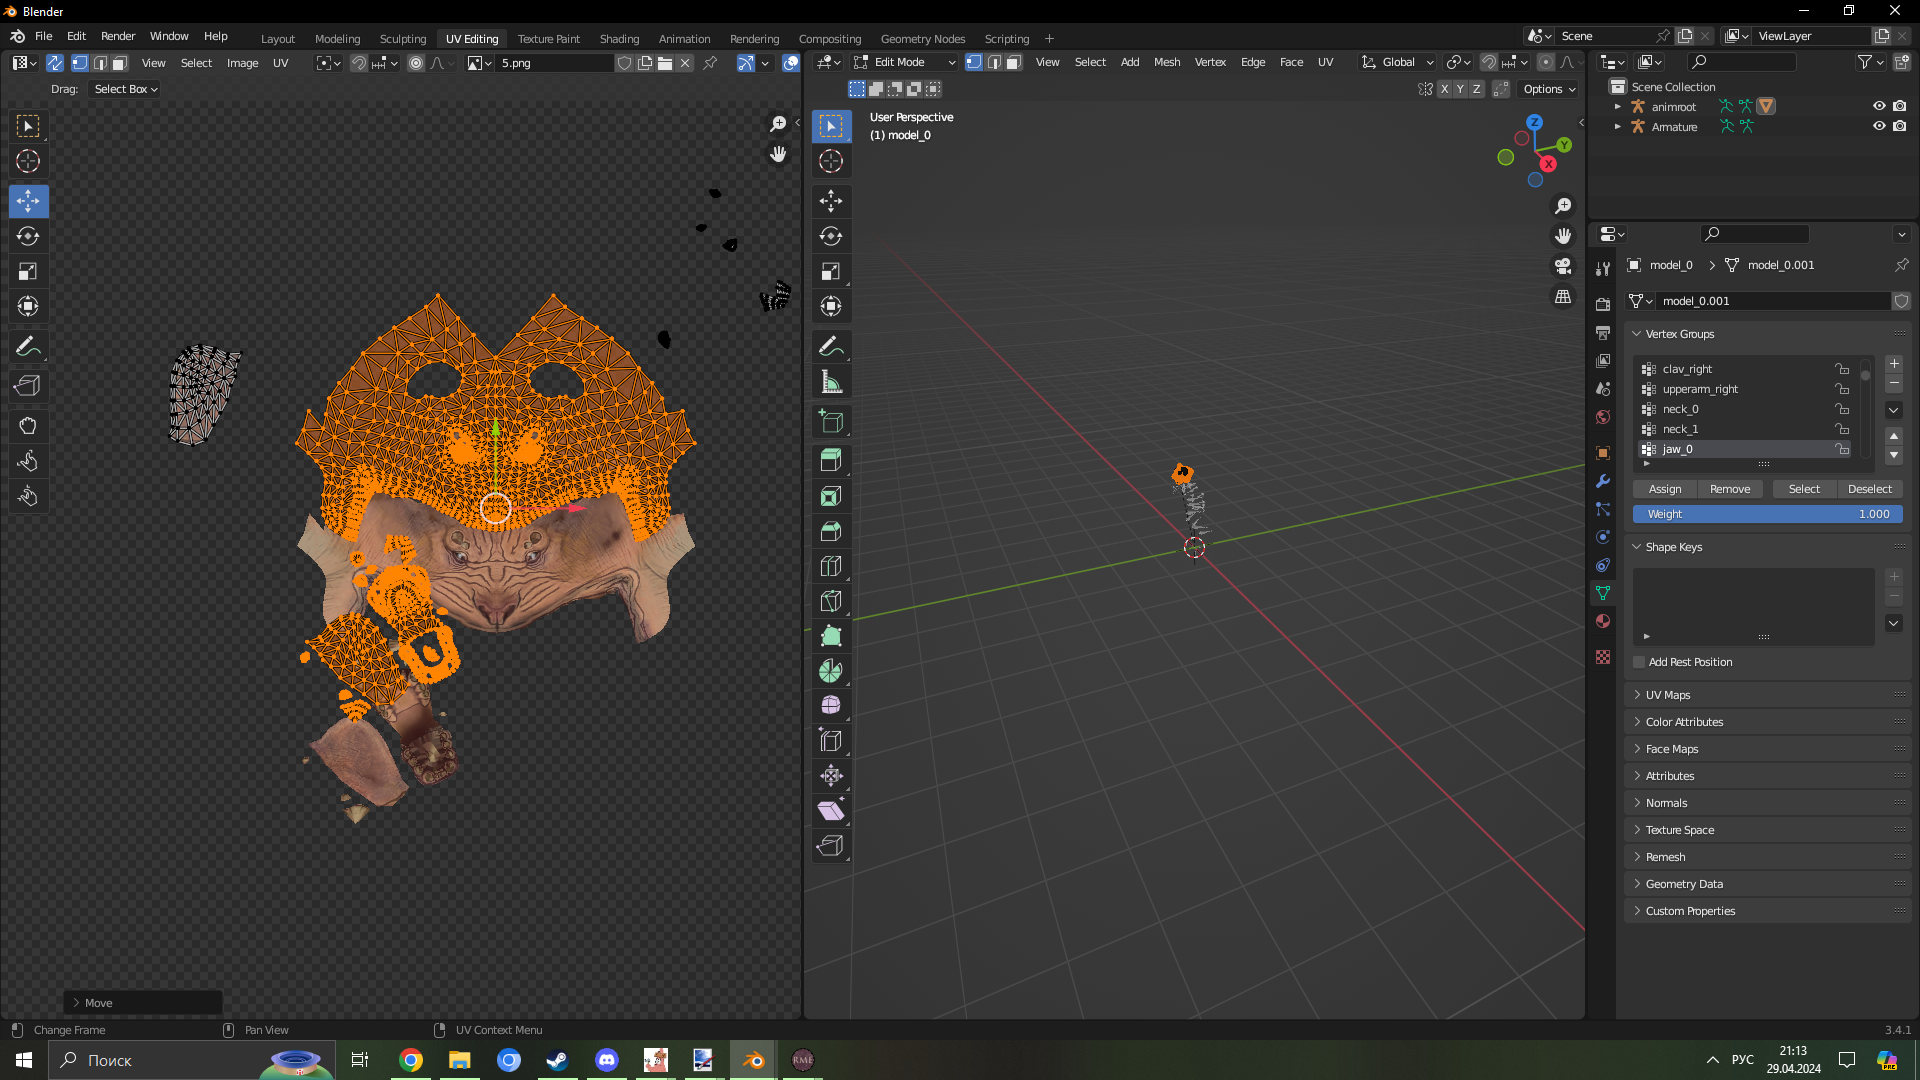Toggle camera view in viewport
The width and height of the screenshot is (1920, 1080).
[1563, 266]
